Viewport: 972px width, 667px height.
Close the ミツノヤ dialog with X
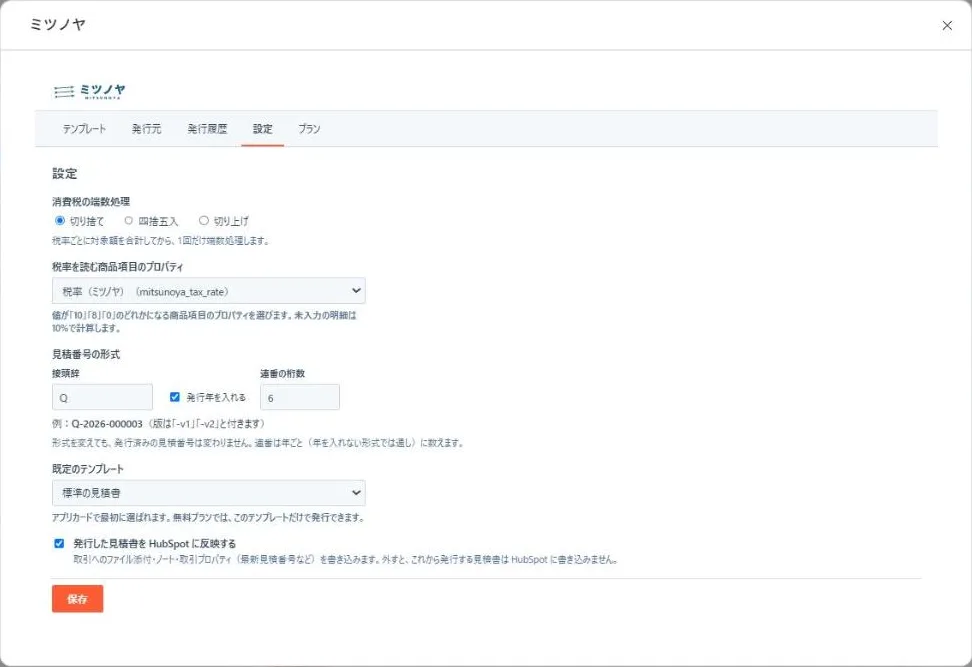(x=947, y=25)
